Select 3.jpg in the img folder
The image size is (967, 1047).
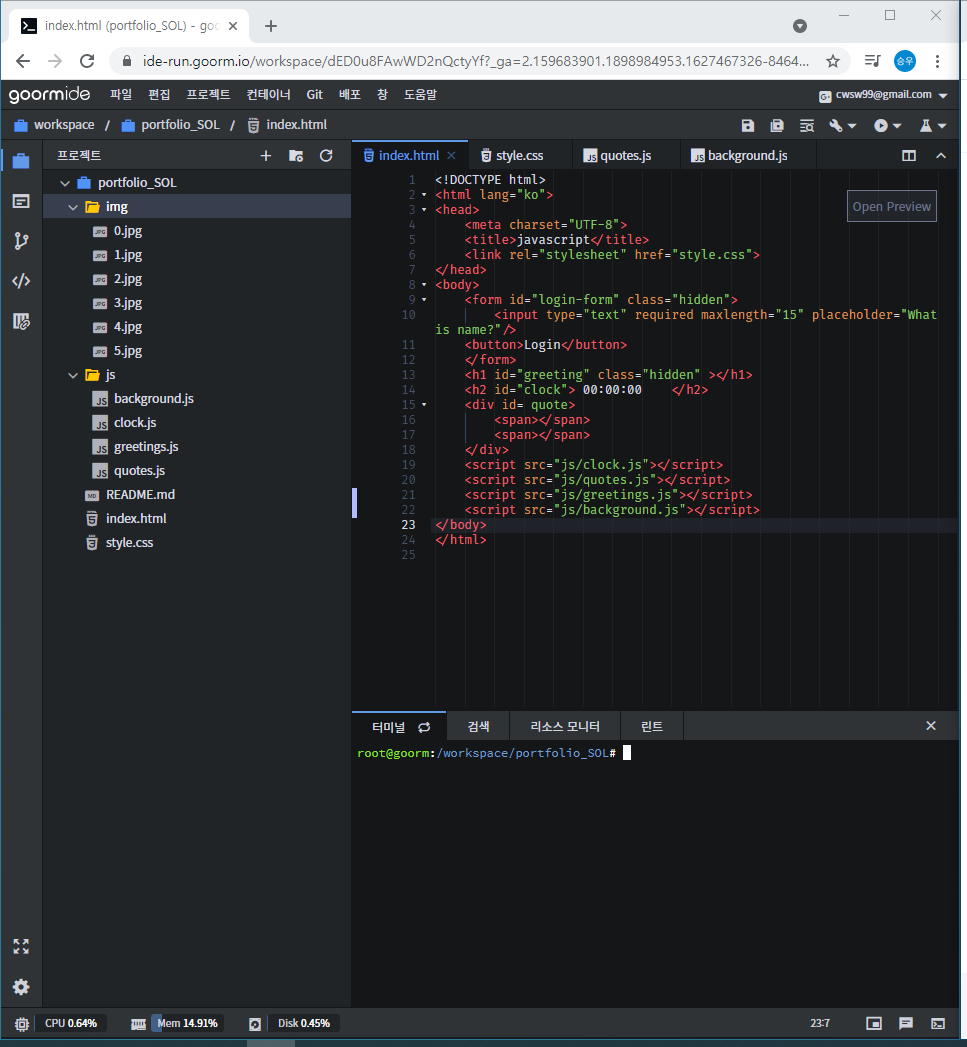pyautogui.click(x=128, y=303)
